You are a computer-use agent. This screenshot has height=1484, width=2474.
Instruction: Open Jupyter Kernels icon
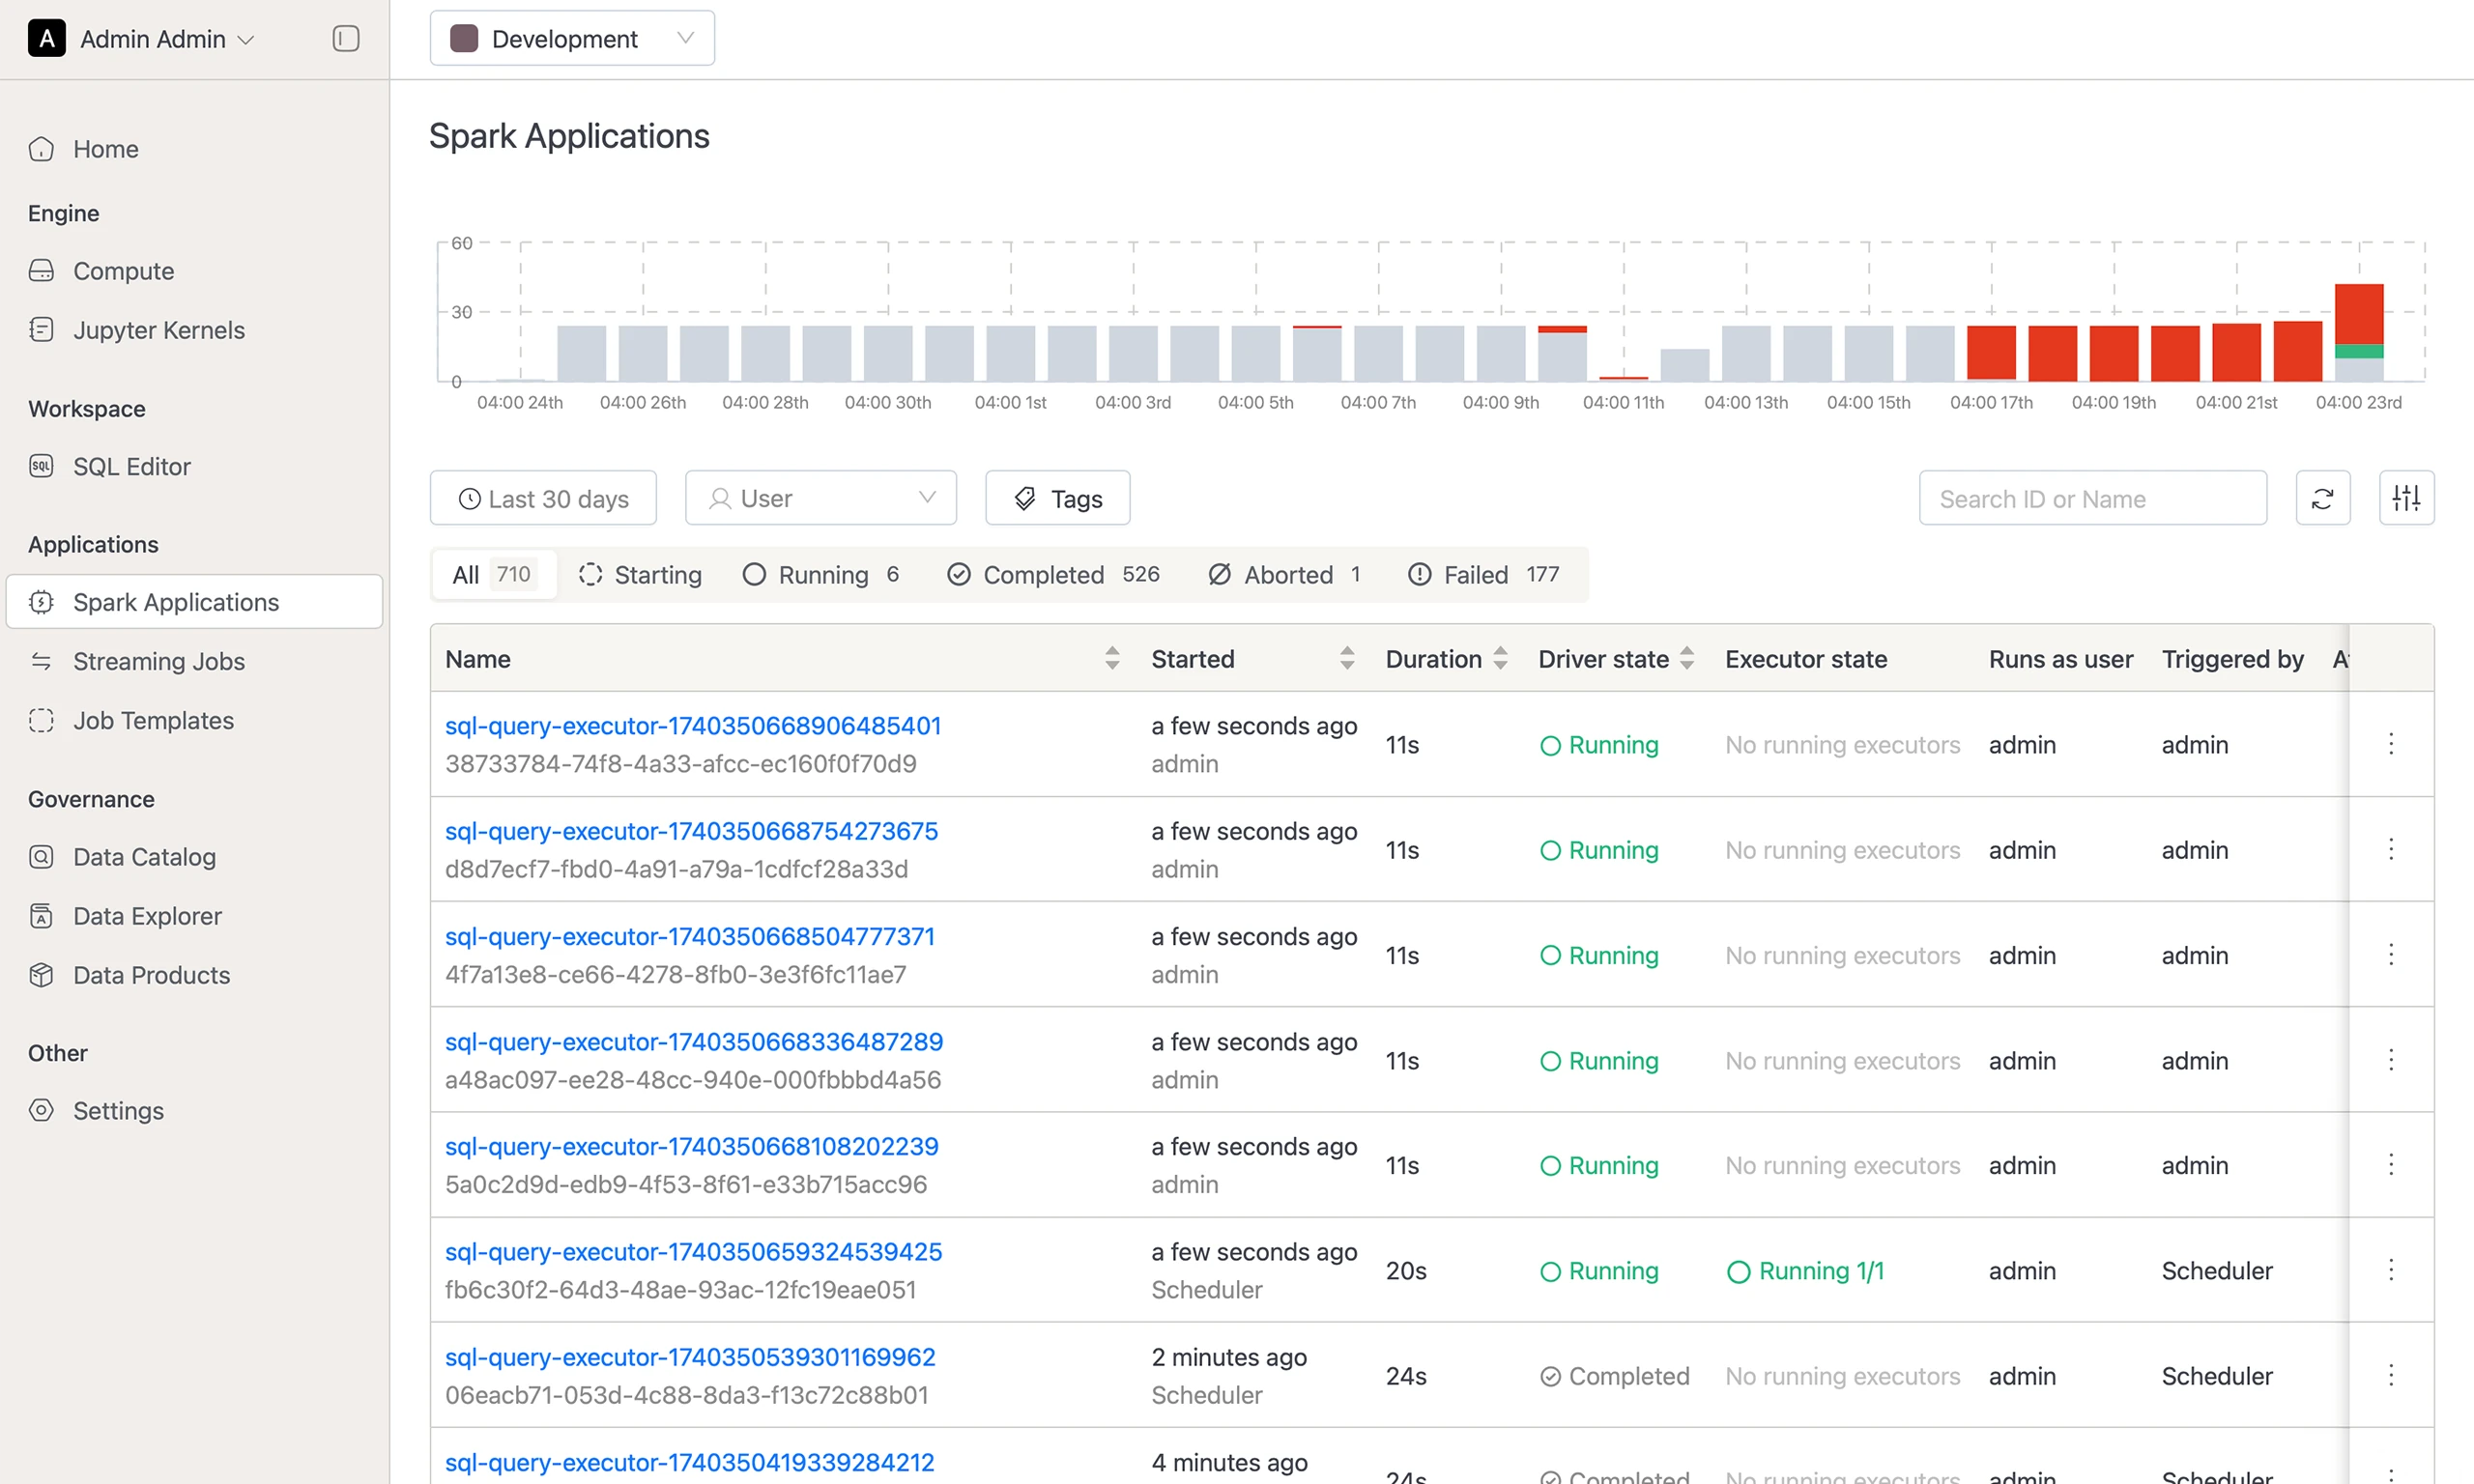tap(41, 330)
